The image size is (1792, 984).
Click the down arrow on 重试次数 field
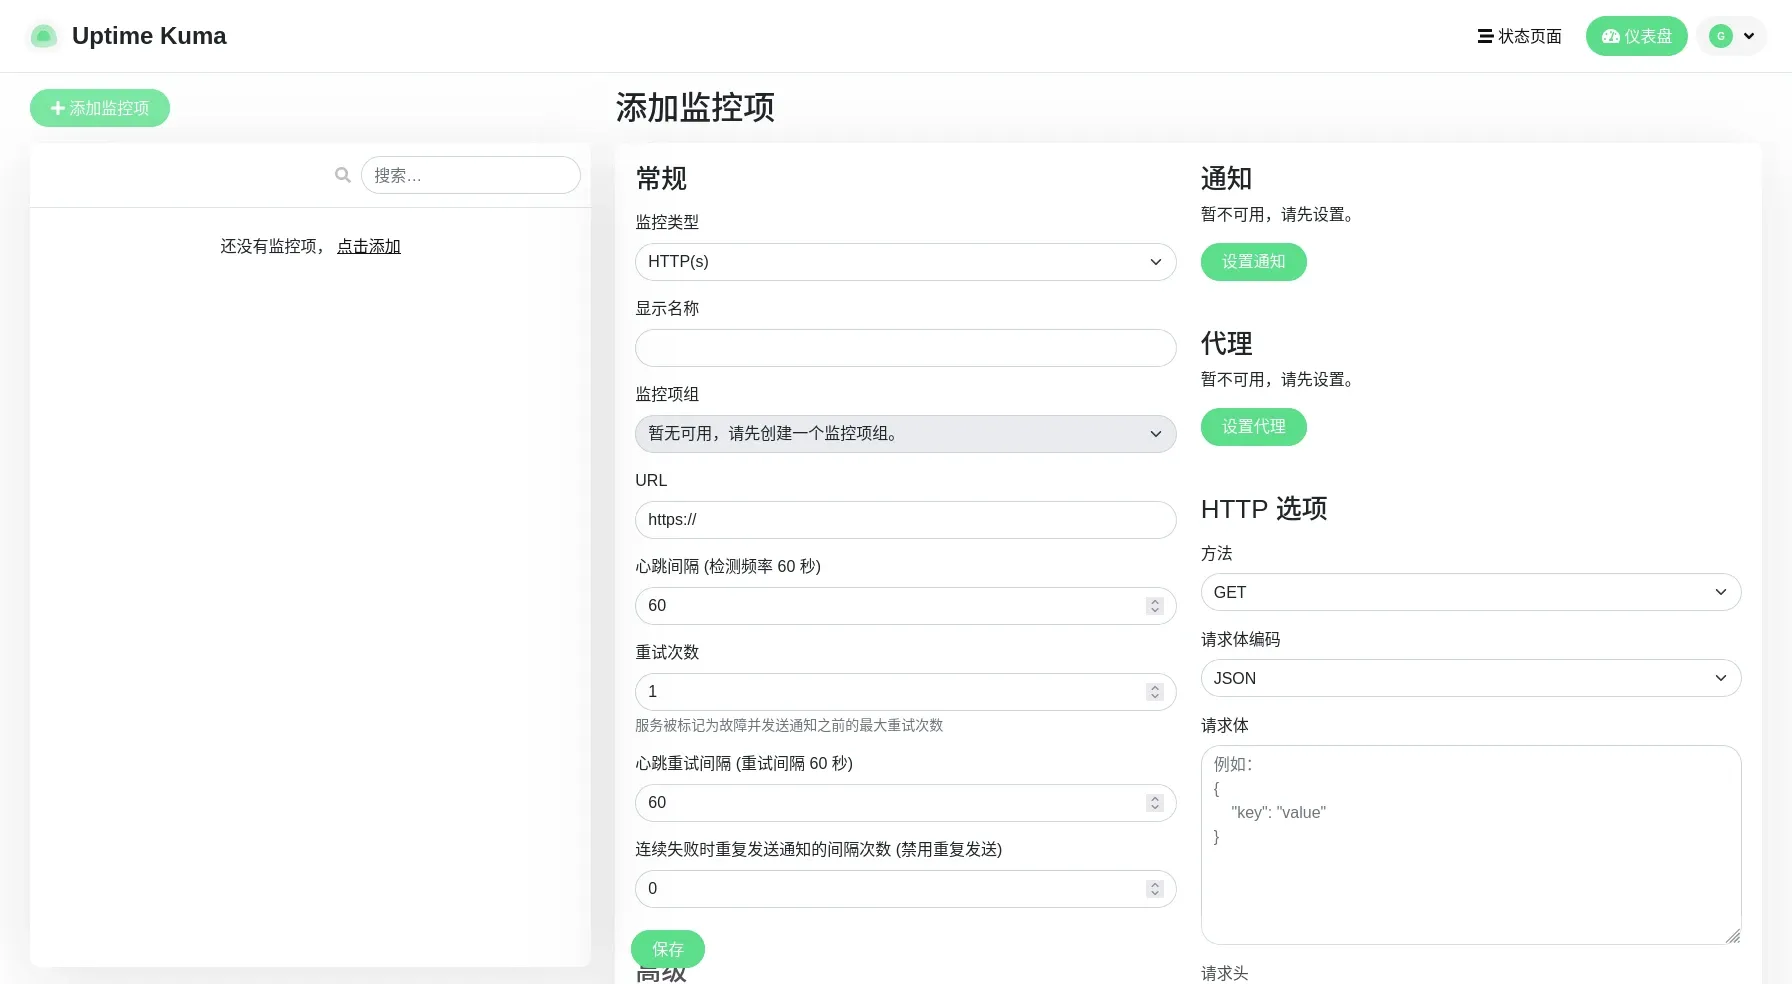[x=1155, y=697]
